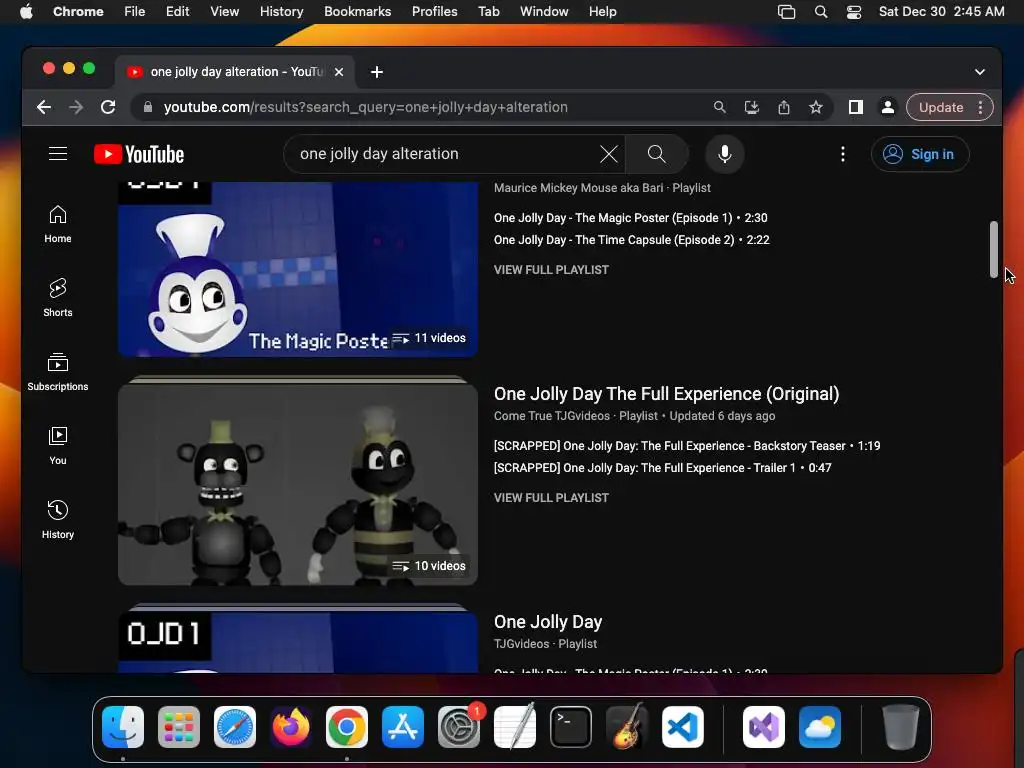Go to Home in the sidebar
The image size is (1024, 768).
point(57,224)
